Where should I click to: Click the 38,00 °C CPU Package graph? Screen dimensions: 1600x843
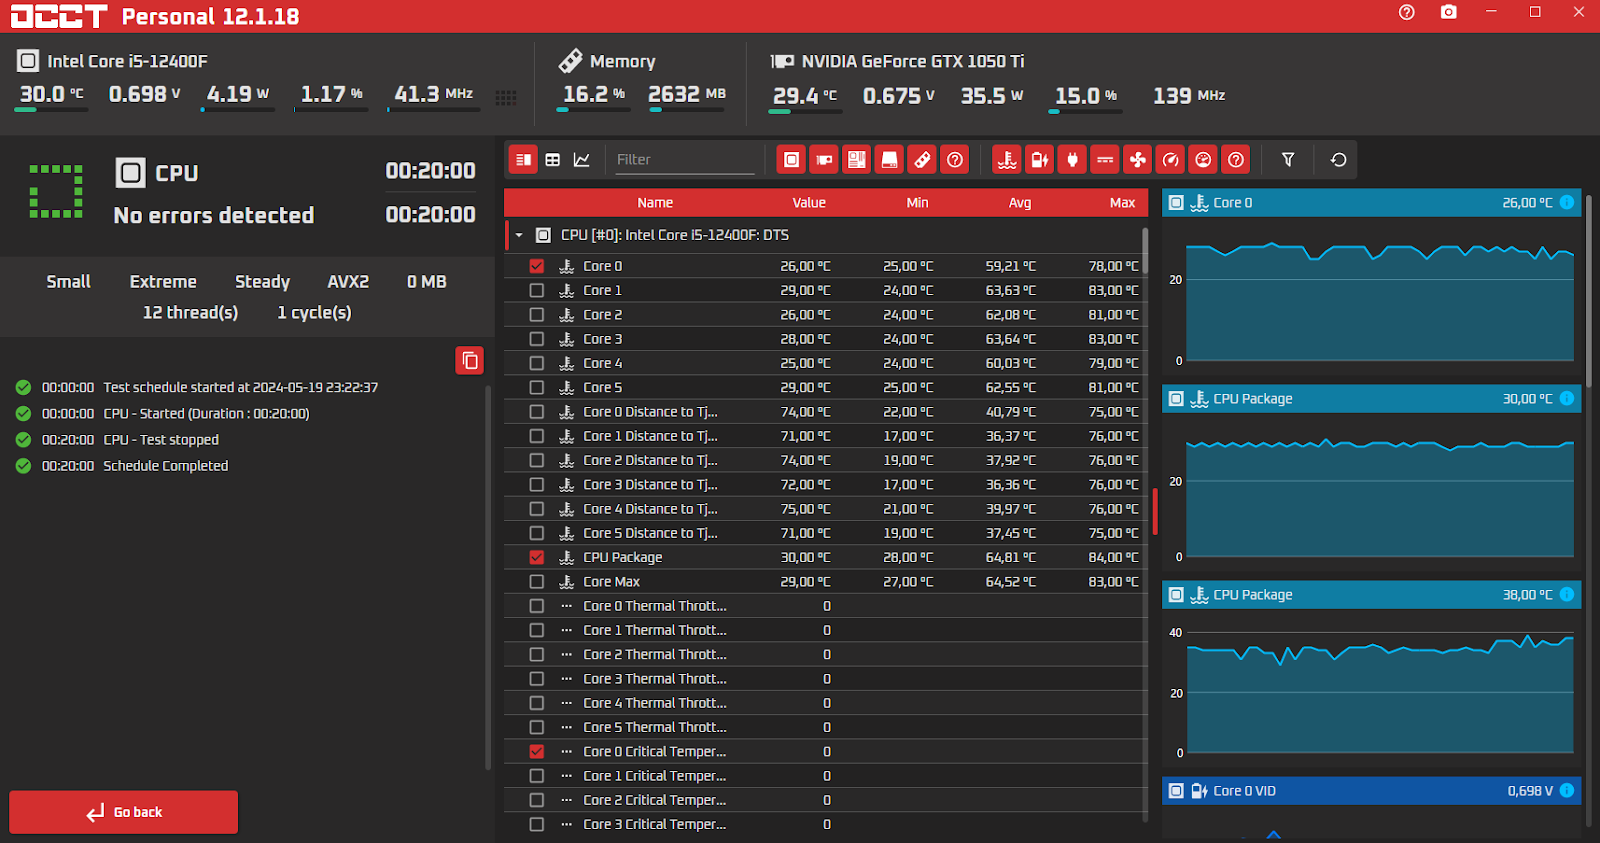1379,690
